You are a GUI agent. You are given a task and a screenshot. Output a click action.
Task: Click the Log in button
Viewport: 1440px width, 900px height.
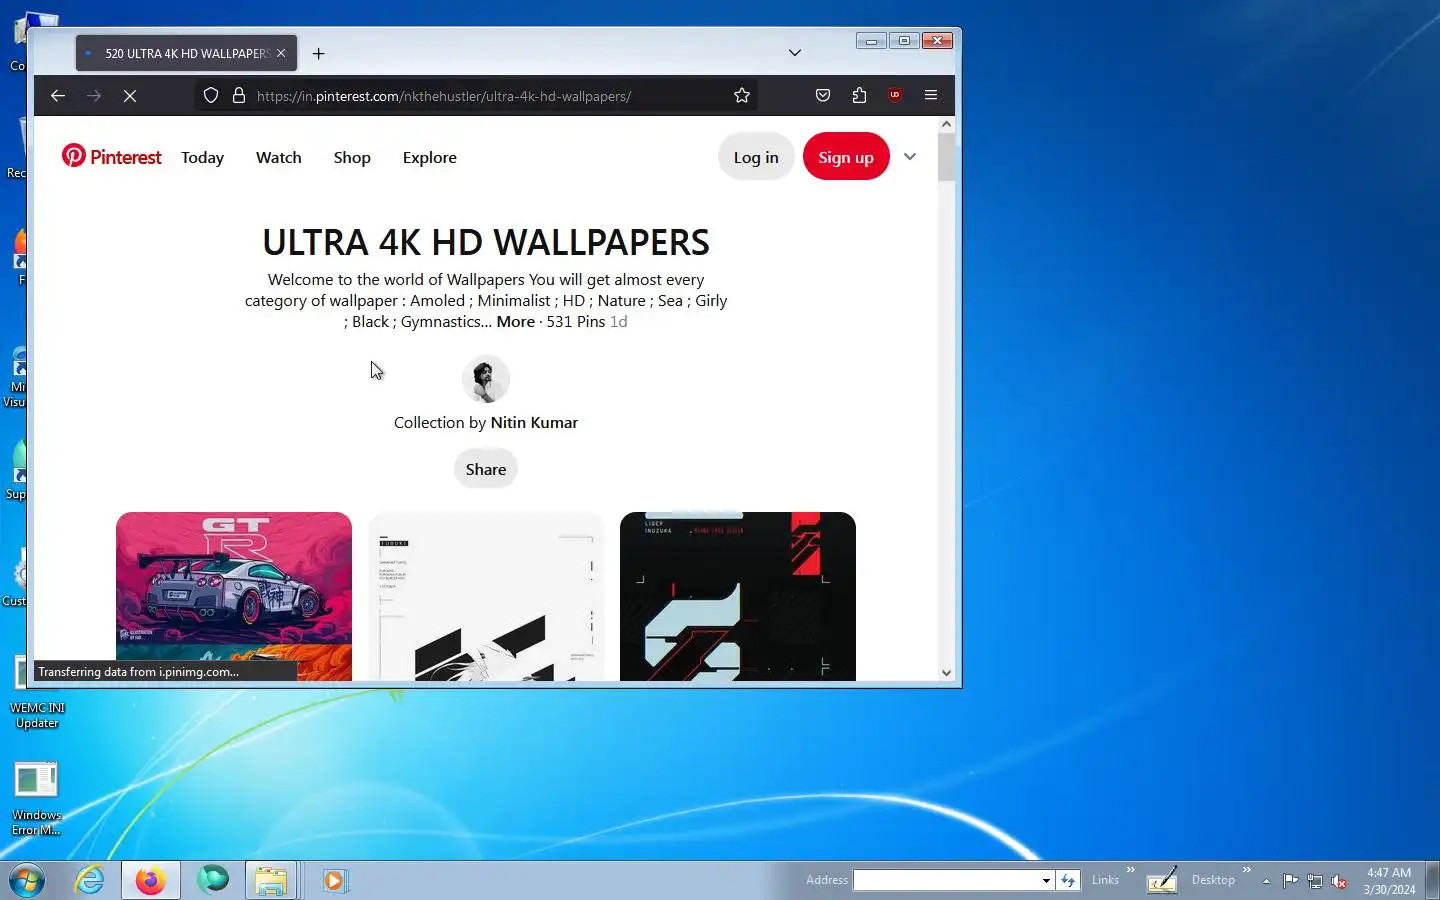(x=756, y=157)
